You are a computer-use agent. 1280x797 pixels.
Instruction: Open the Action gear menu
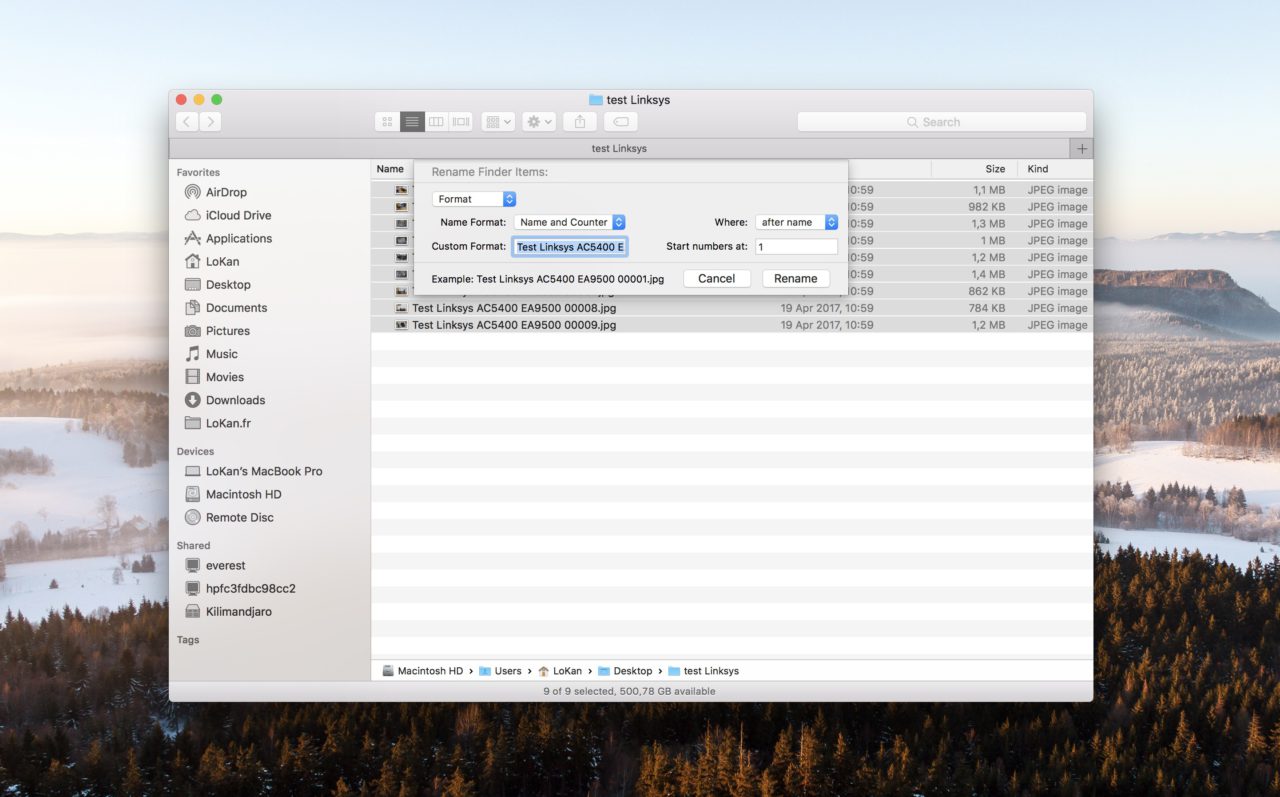tap(539, 122)
